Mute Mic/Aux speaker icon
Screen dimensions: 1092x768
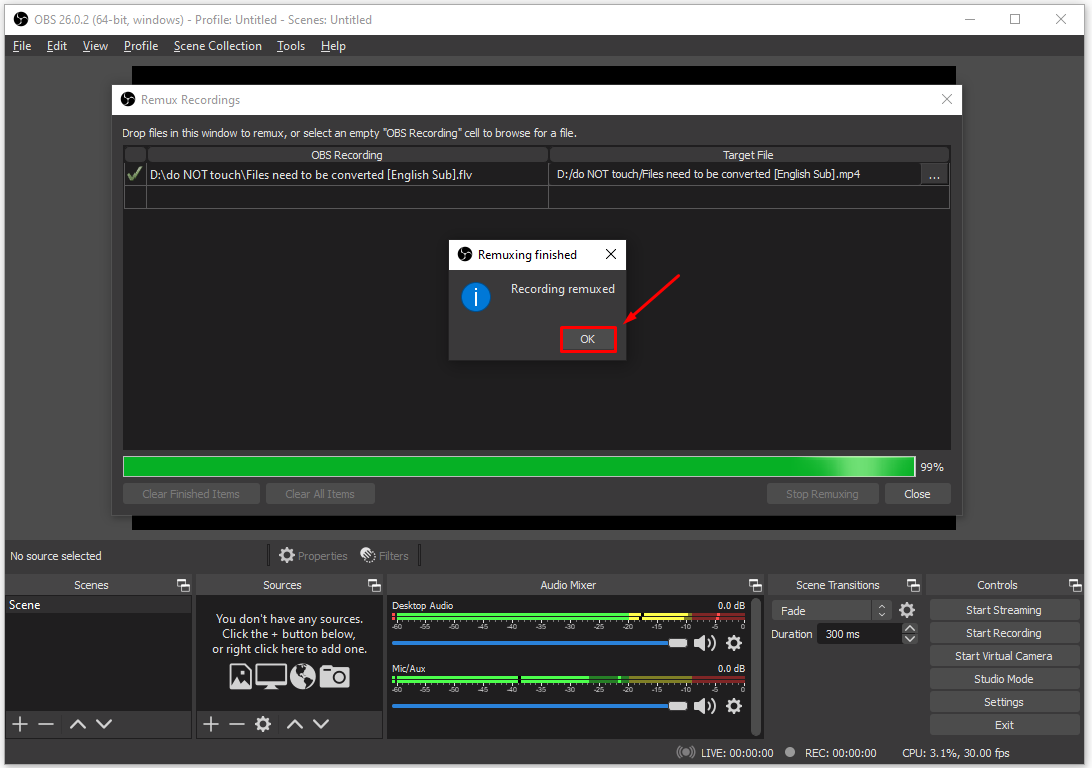click(705, 706)
